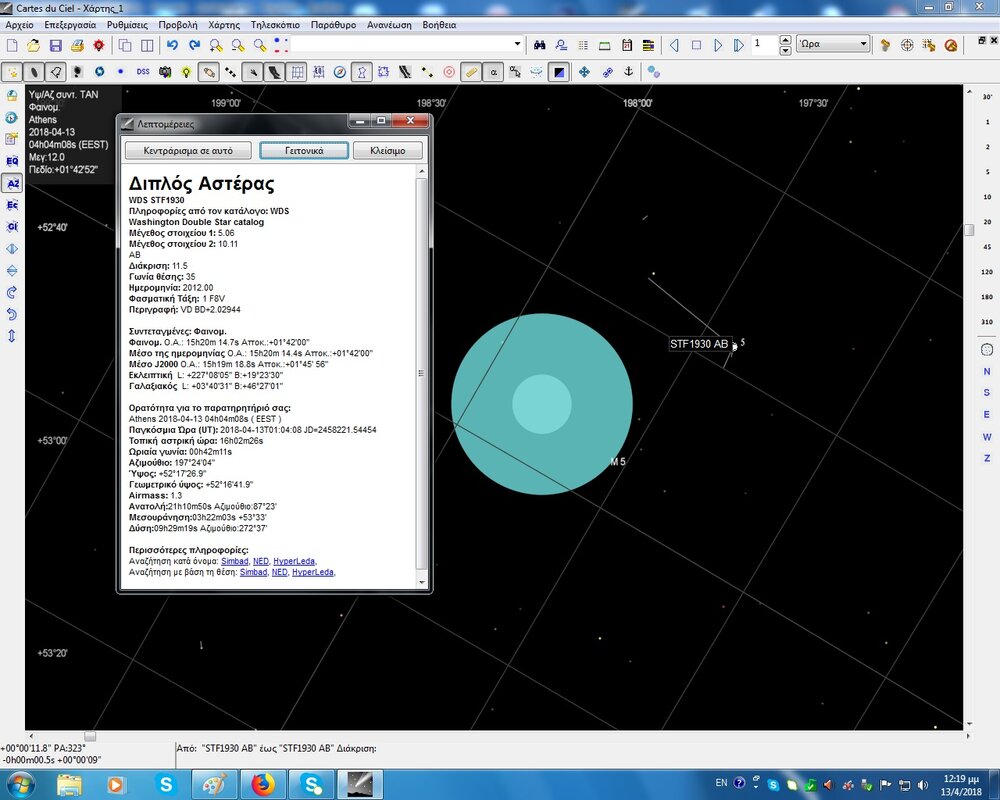Open search with the binoculars icon
This screenshot has width=1000, height=800.
pyautogui.click(x=539, y=45)
